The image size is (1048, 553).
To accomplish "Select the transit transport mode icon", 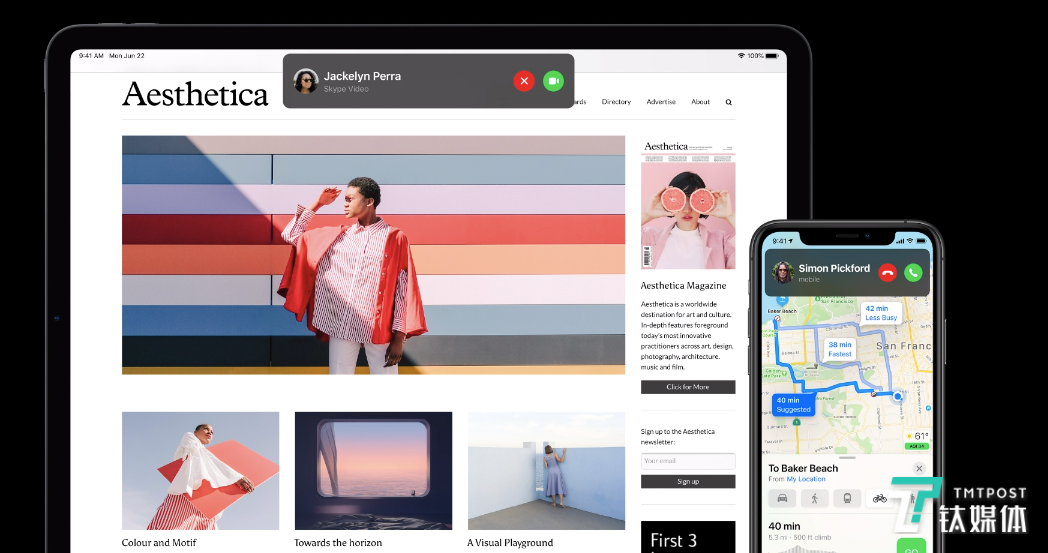I will tap(847, 498).
